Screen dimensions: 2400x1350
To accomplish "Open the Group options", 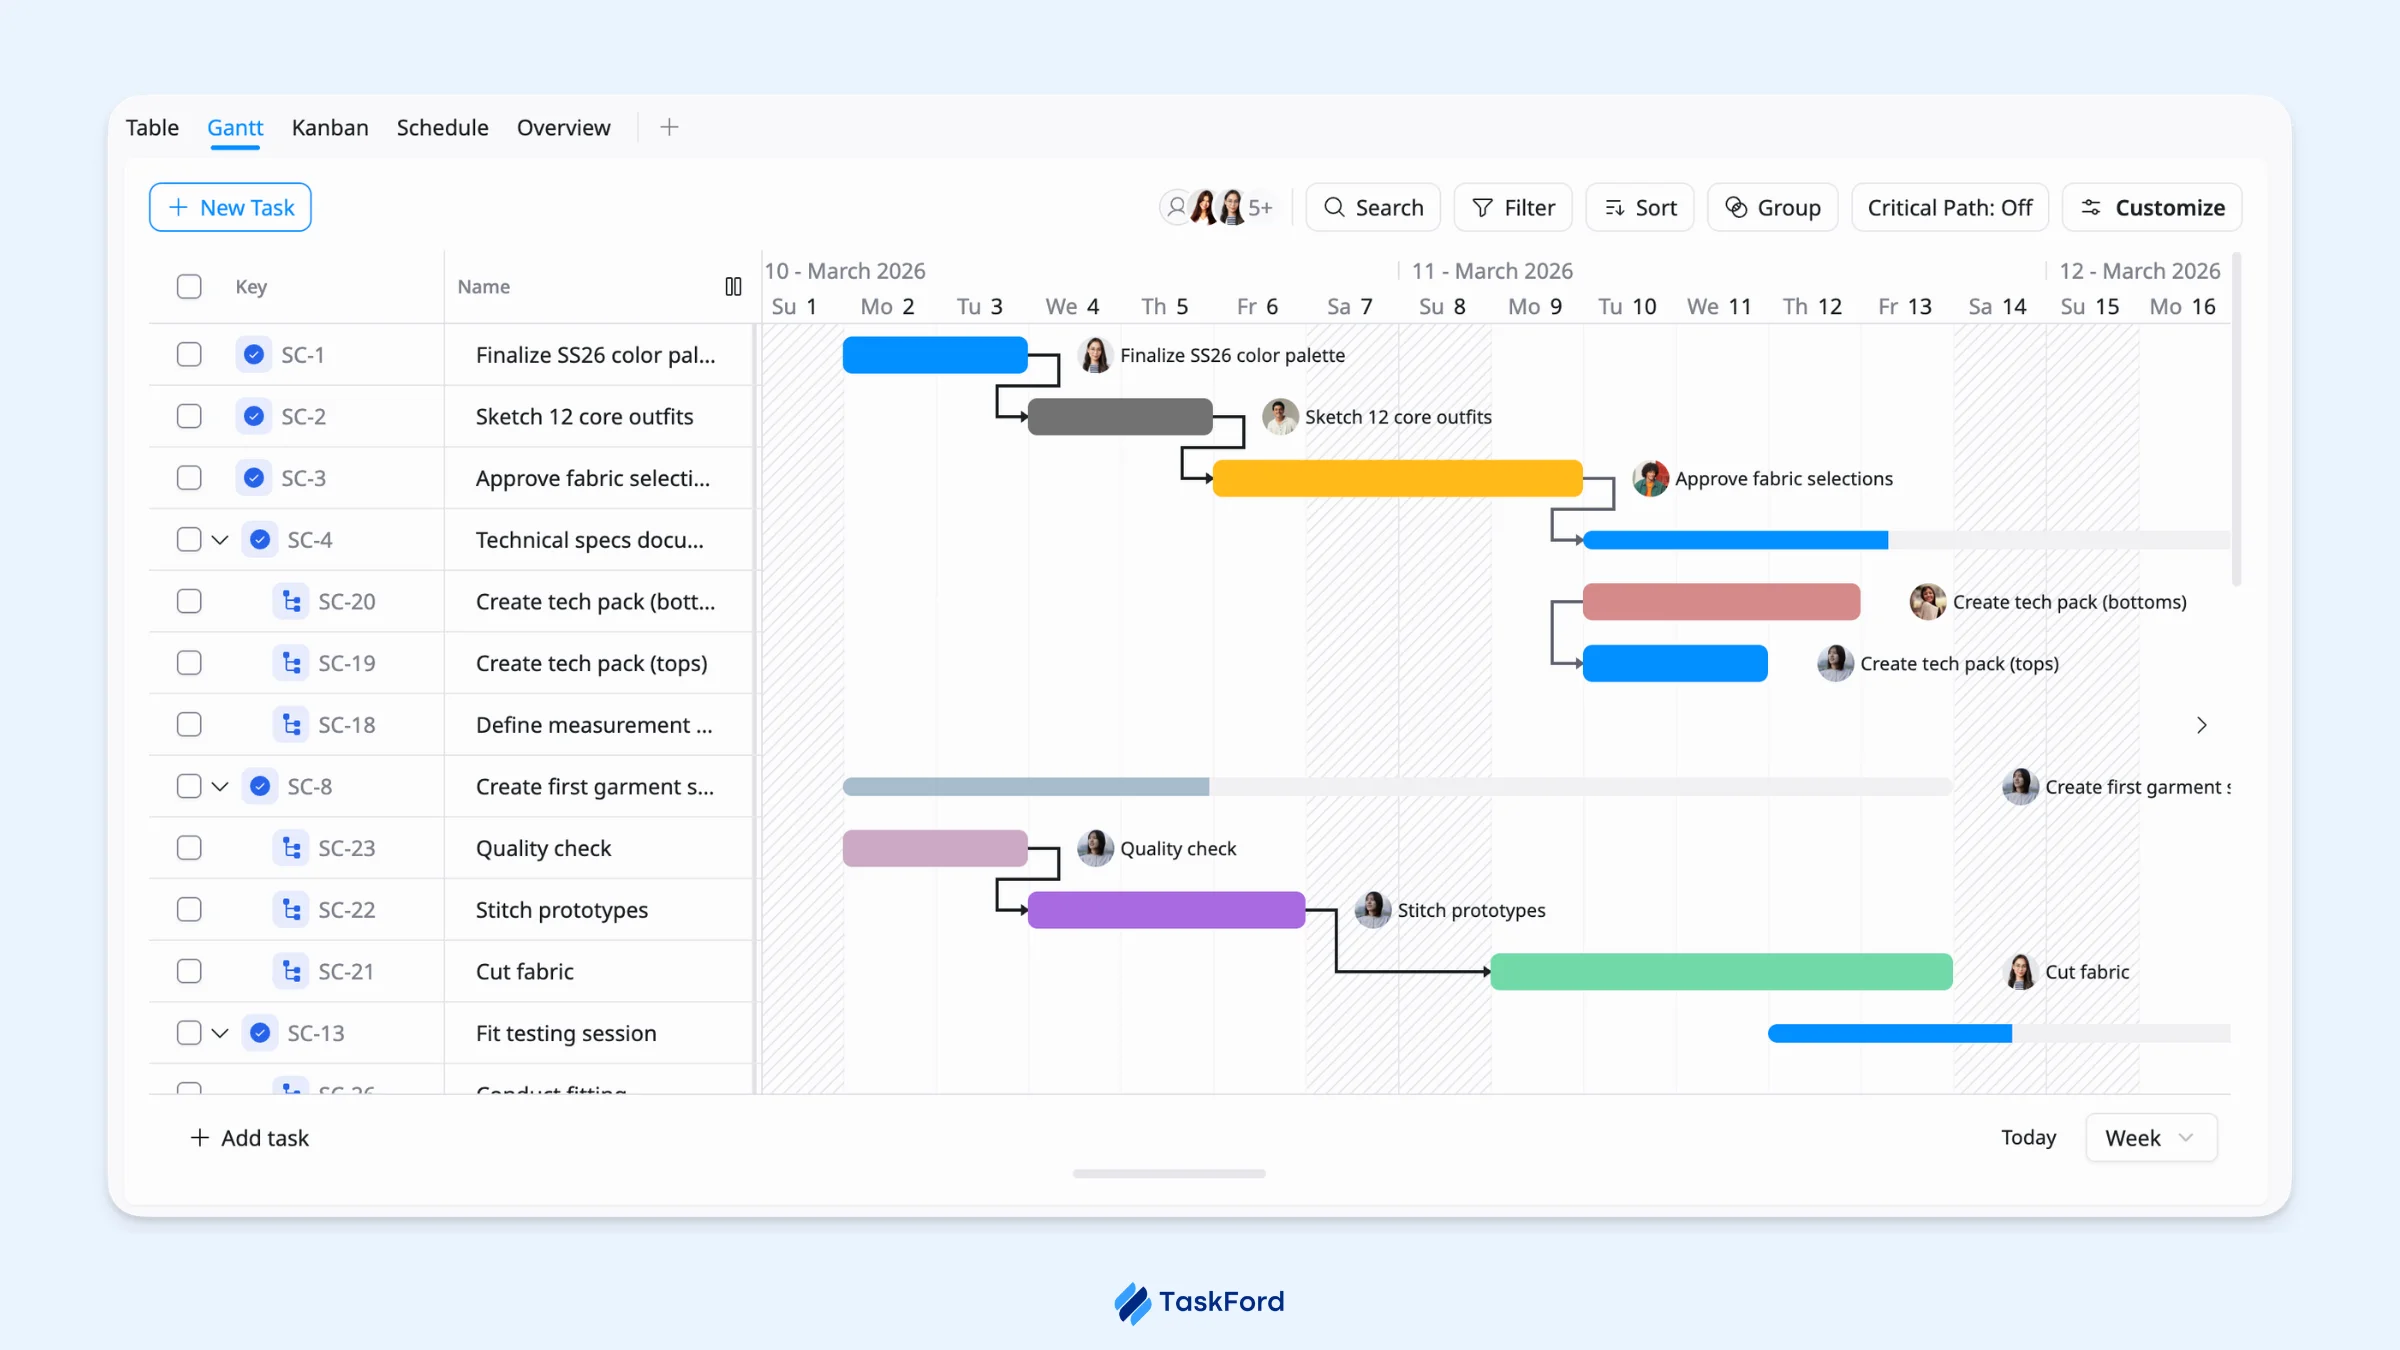I will click(x=1773, y=207).
